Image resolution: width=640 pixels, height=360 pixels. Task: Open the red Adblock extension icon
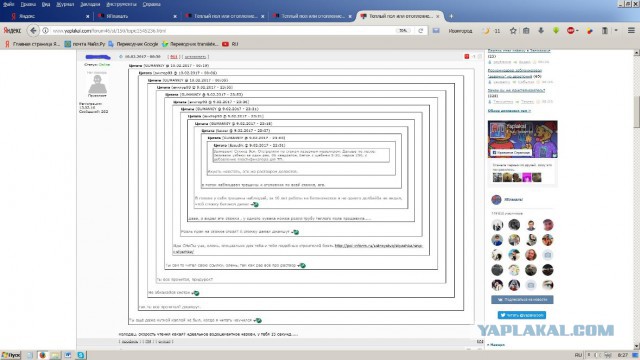click(x=571, y=31)
